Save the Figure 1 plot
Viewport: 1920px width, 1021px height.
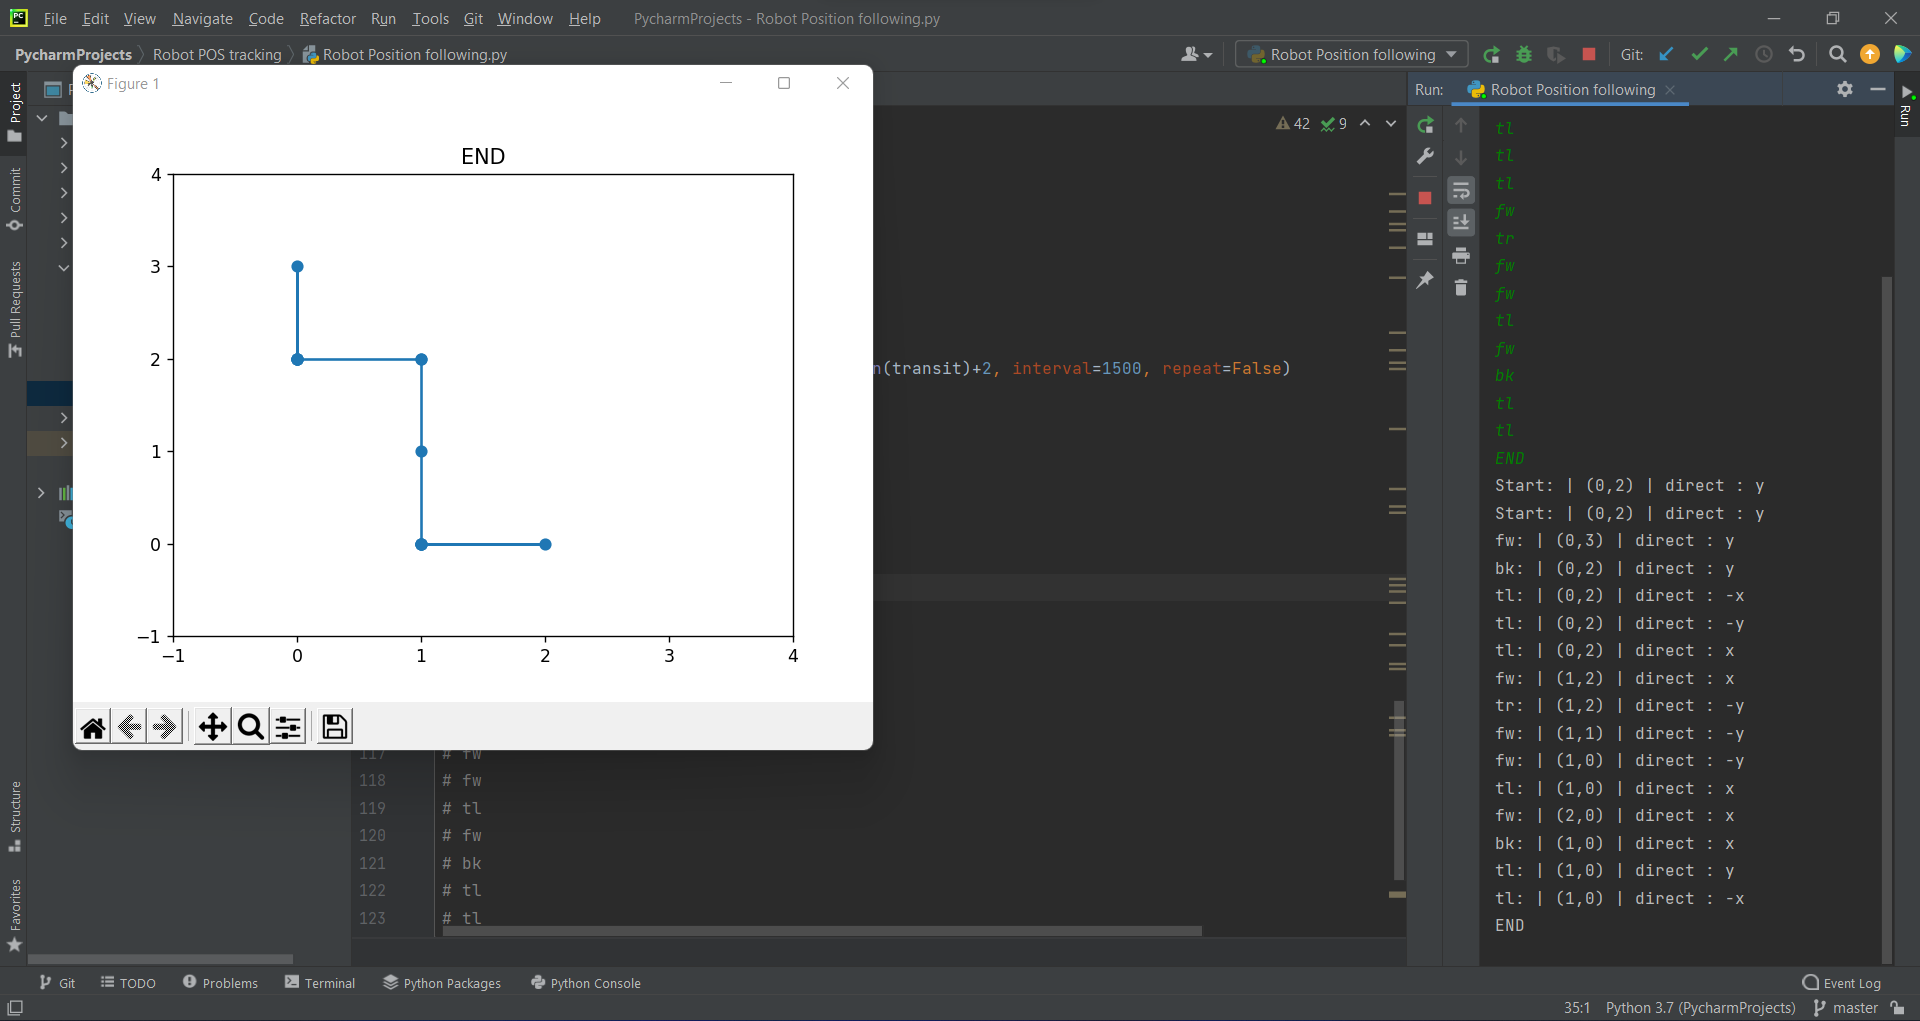(x=334, y=726)
